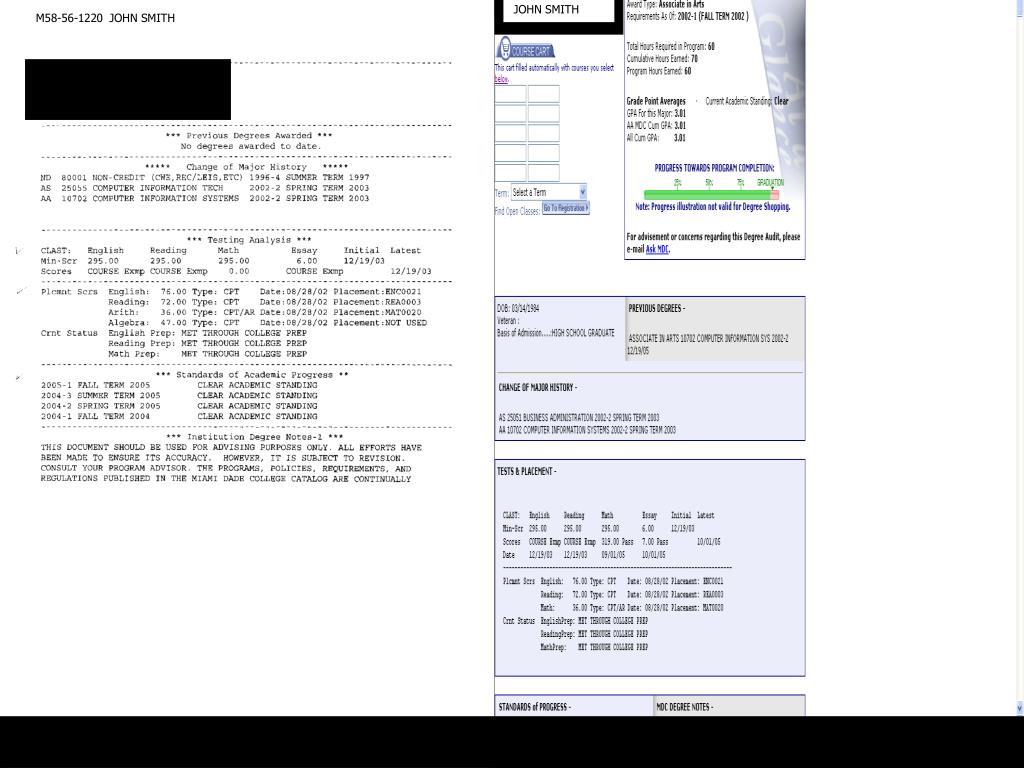Click the M58-56-1220 JOHN SMITH header text
This screenshot has height=768, width=1024.
click(105, 18)
